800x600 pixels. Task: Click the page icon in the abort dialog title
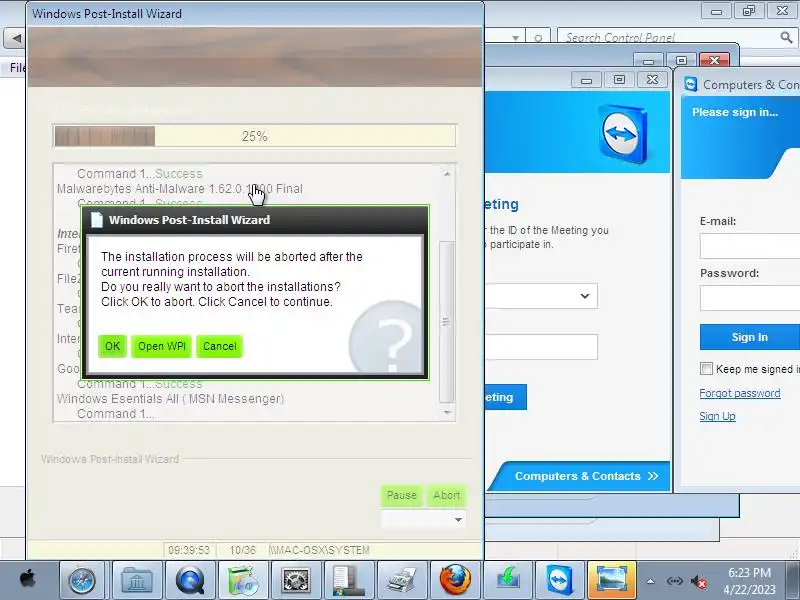[97, 220]
